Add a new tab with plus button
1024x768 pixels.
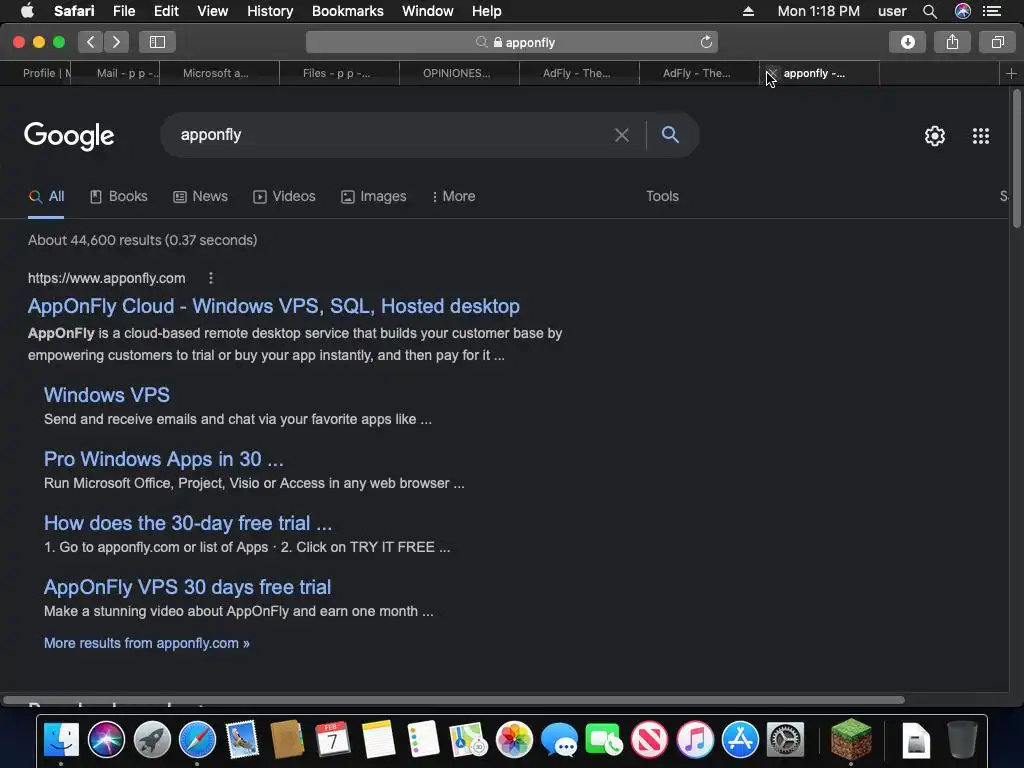pyautogui.click(x=1011, y=74)
